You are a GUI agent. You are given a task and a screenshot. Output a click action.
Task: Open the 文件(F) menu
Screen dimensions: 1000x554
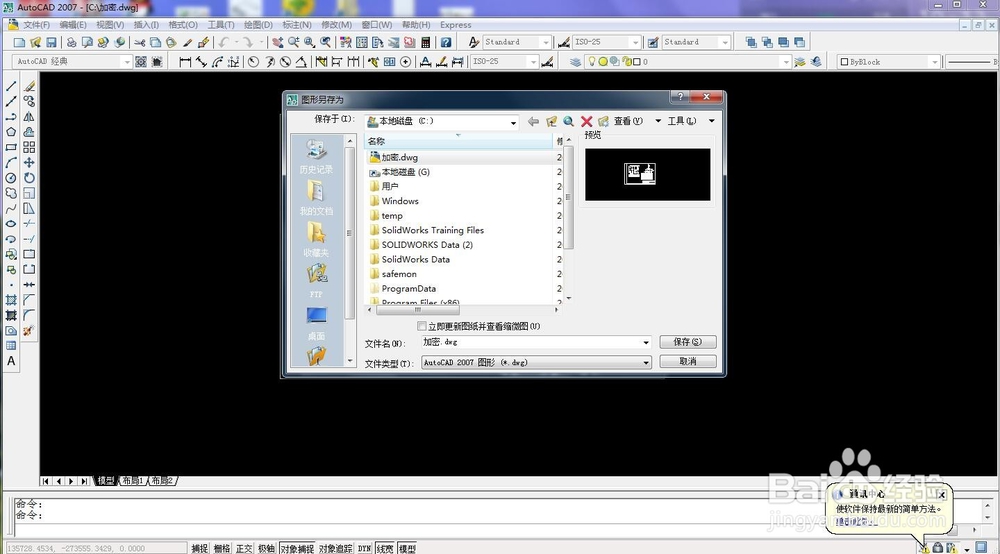click(36, 25)
